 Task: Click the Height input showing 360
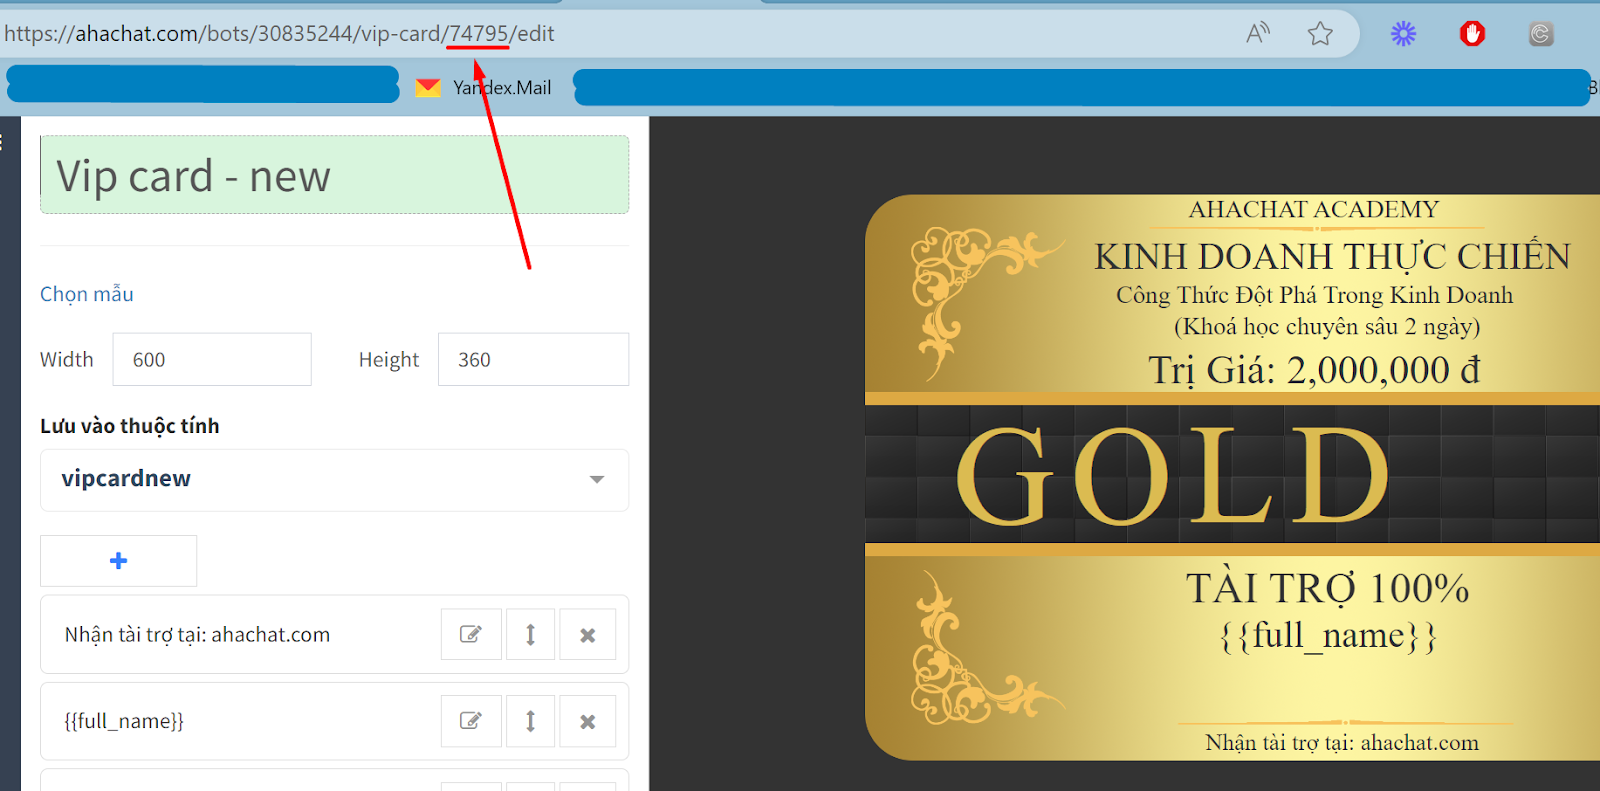533,359
